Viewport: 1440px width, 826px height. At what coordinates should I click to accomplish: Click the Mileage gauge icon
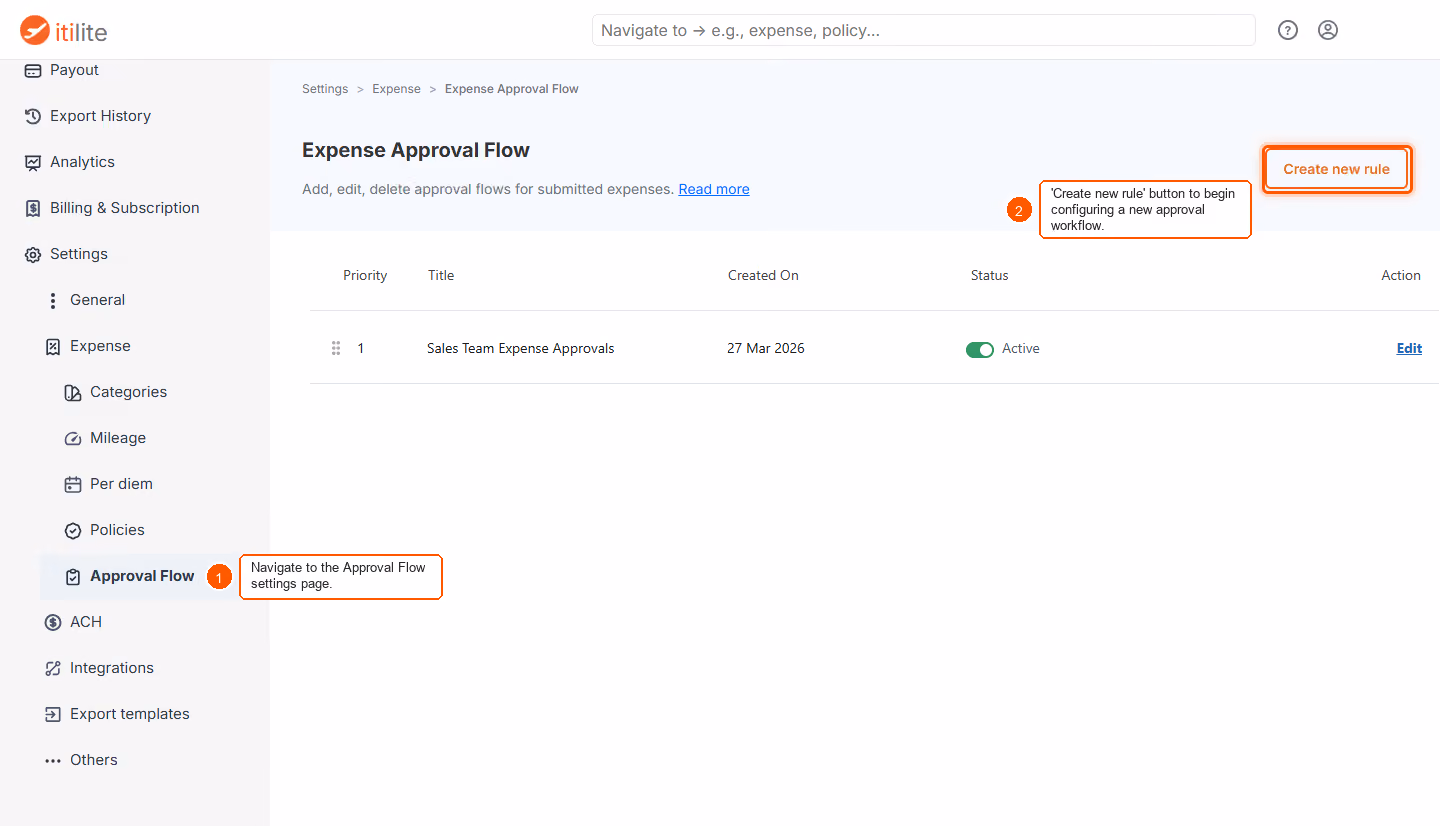click(73, 438)
